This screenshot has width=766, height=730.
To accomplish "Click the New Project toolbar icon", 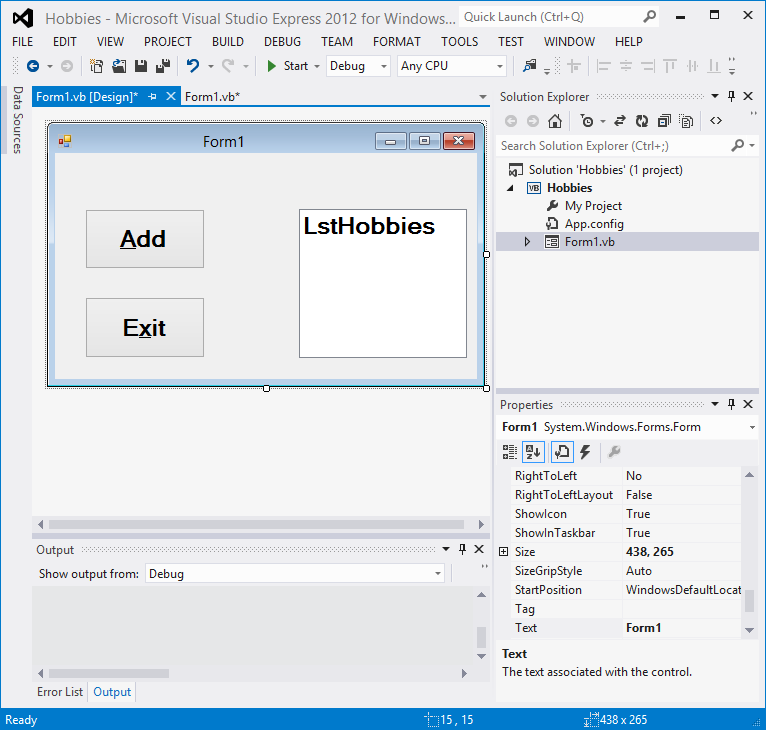I will (96, 66).
